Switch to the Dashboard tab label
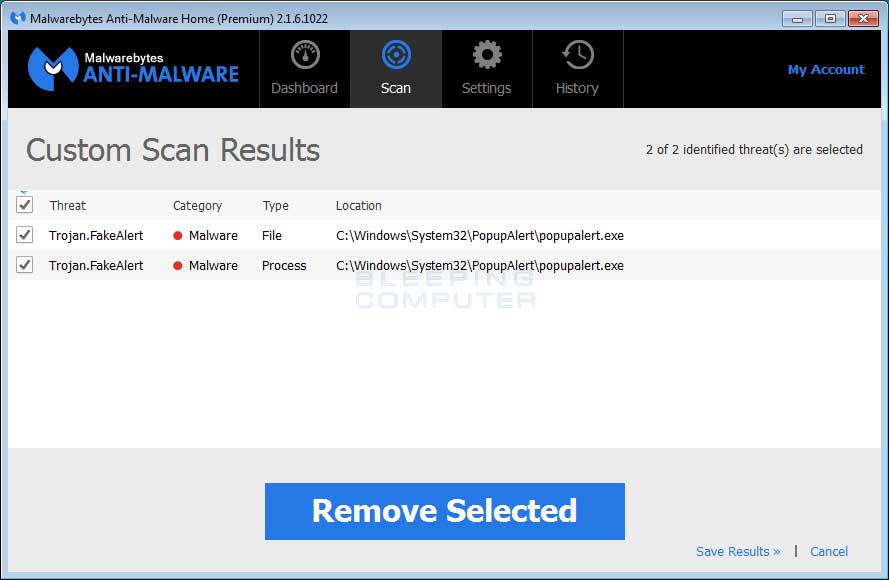This screenshot has height=580, width=889. click(304, 88)
